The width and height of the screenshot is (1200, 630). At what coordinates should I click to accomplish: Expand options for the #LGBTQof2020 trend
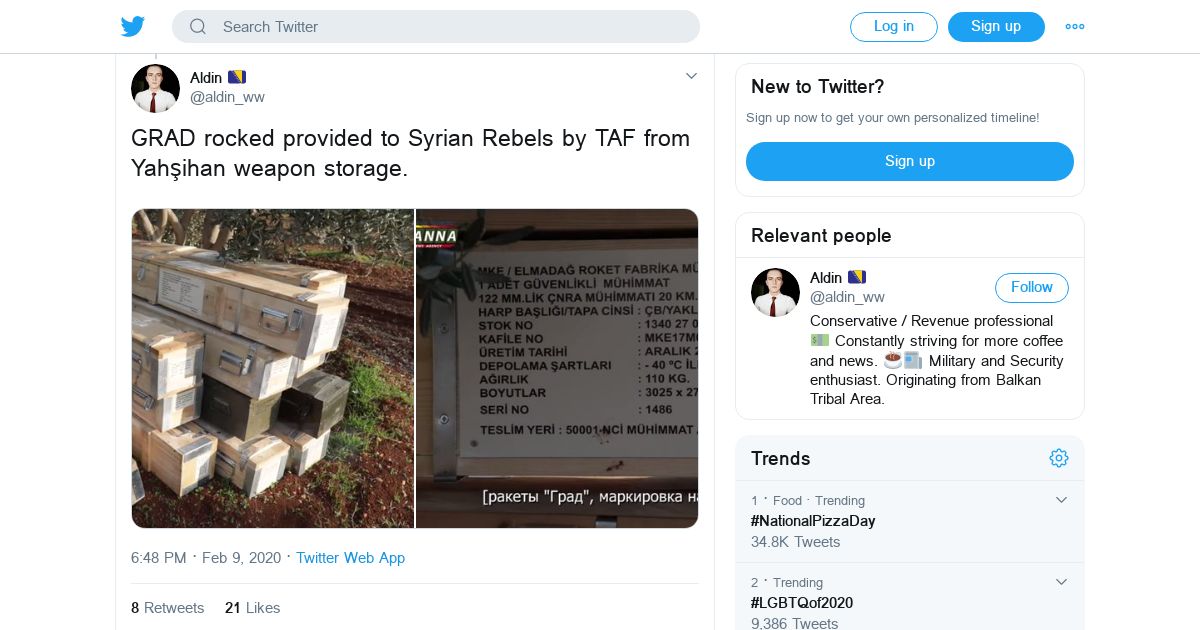(x=1061, y=582)
